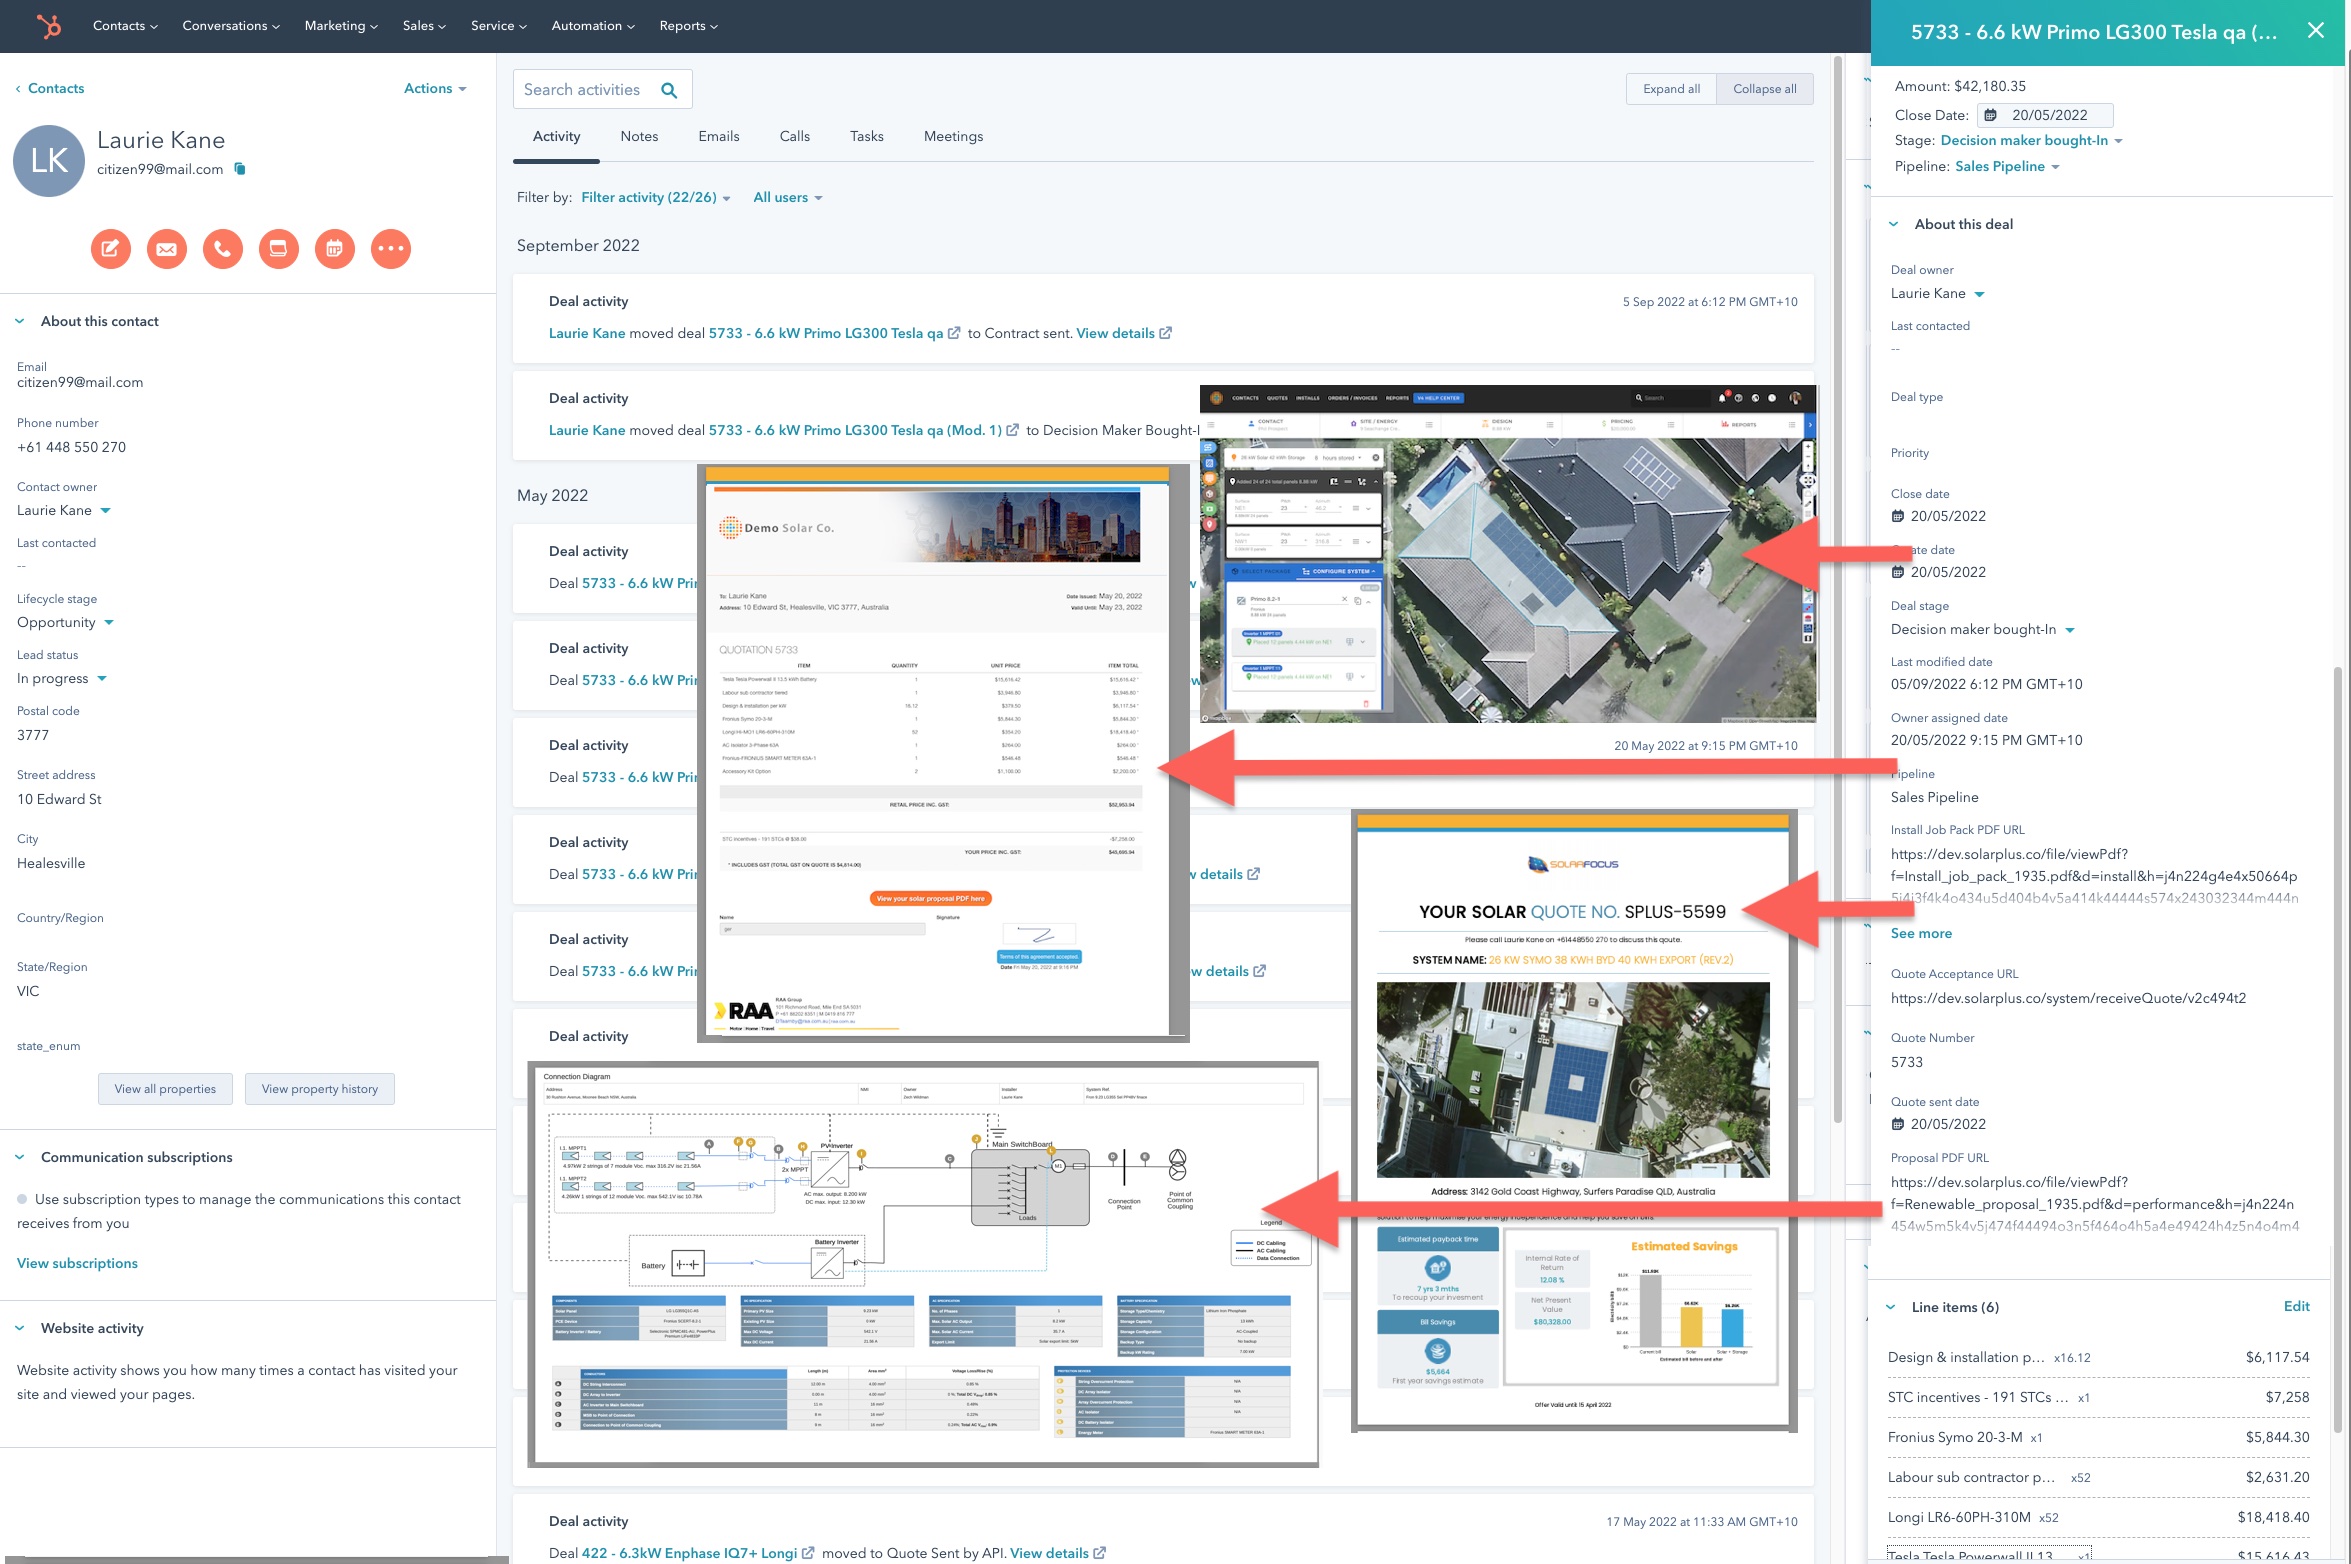Open the Reports menu
This screenshot has width=2351, height=1564.
coord(688,26)
